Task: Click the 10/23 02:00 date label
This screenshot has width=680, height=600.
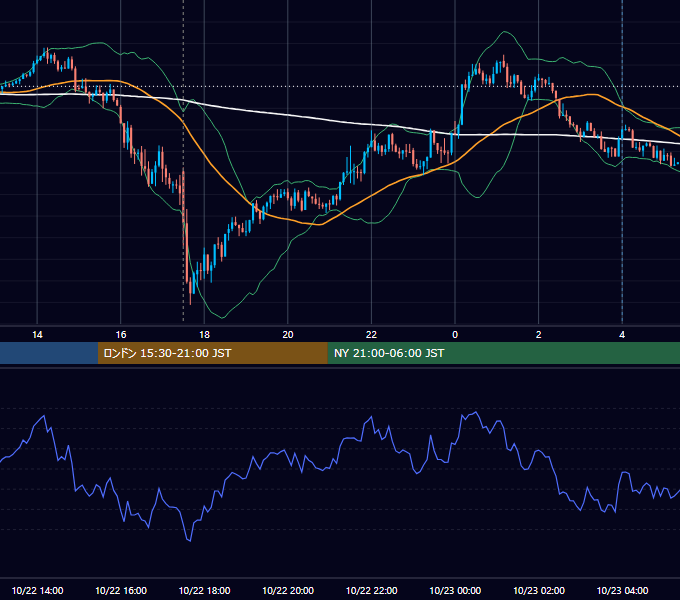Action: coord(539,590)
